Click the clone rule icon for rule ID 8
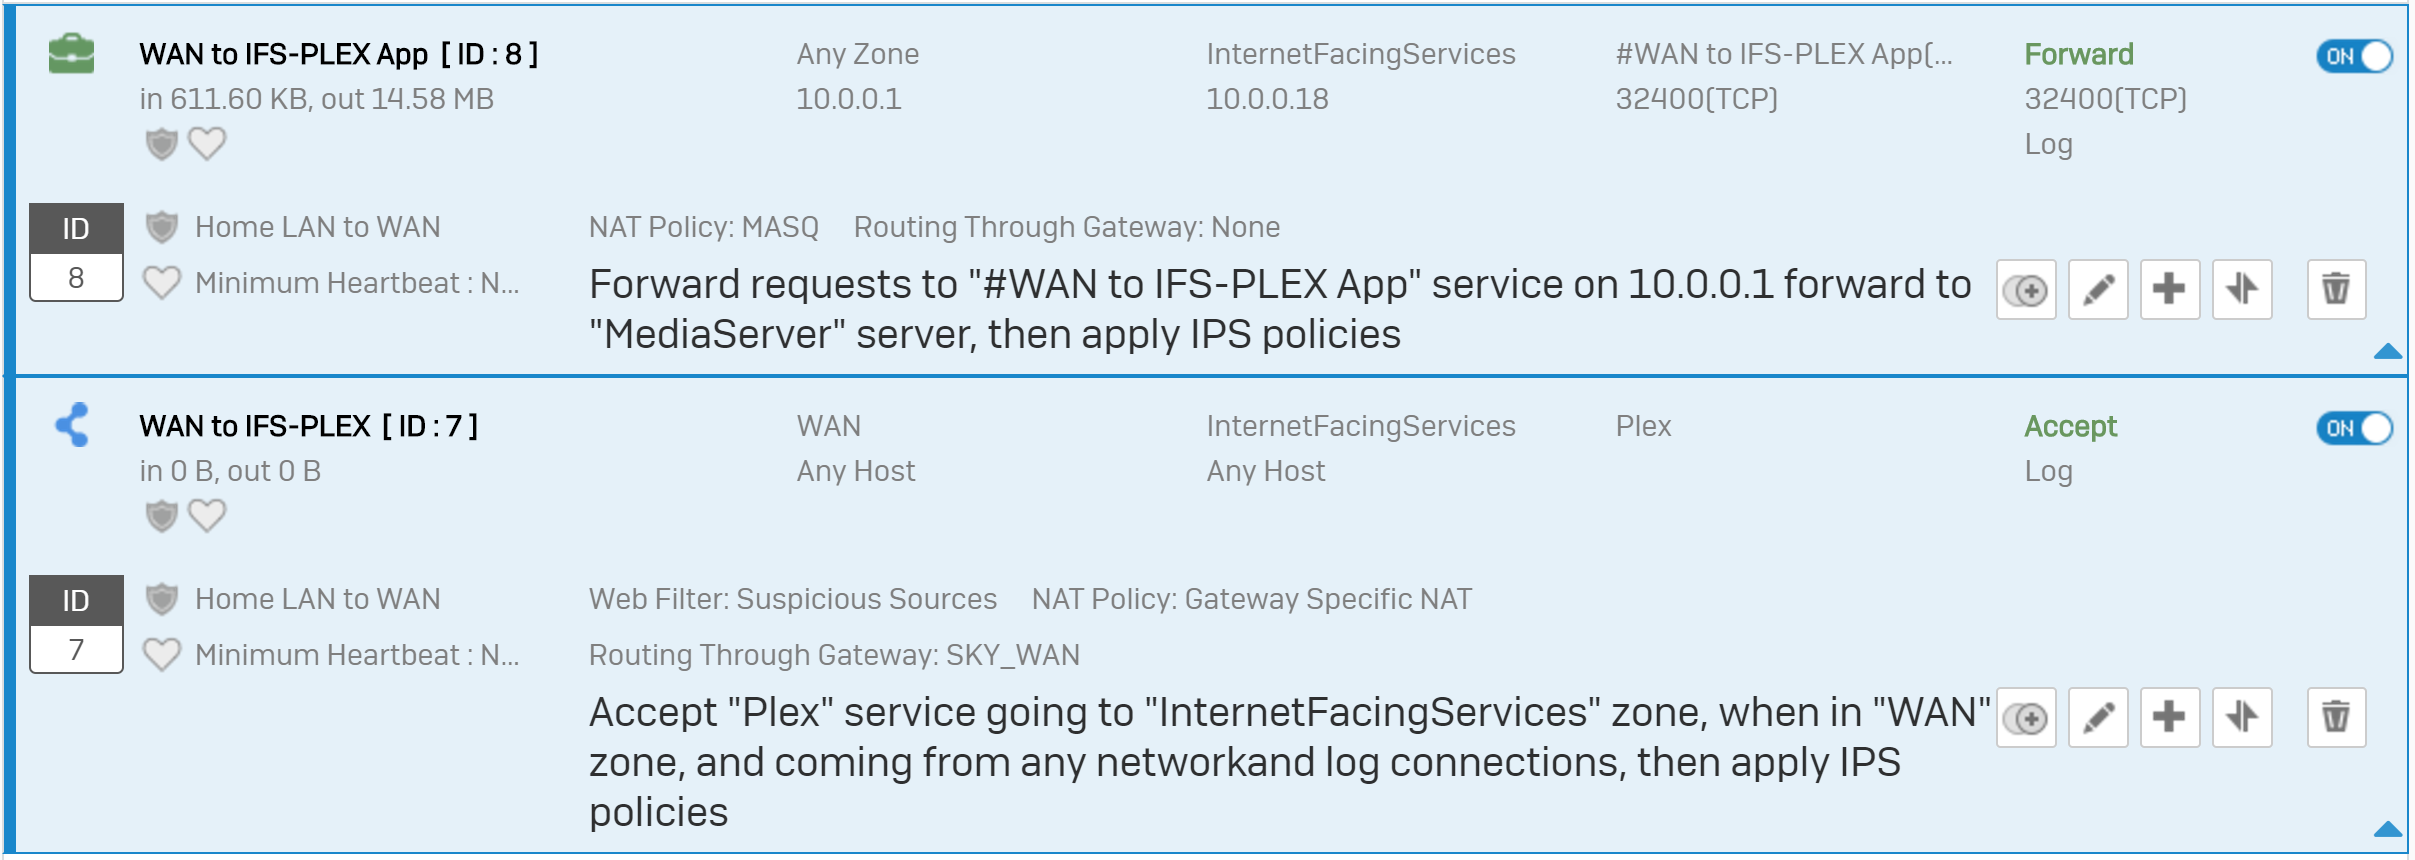 2026,290
